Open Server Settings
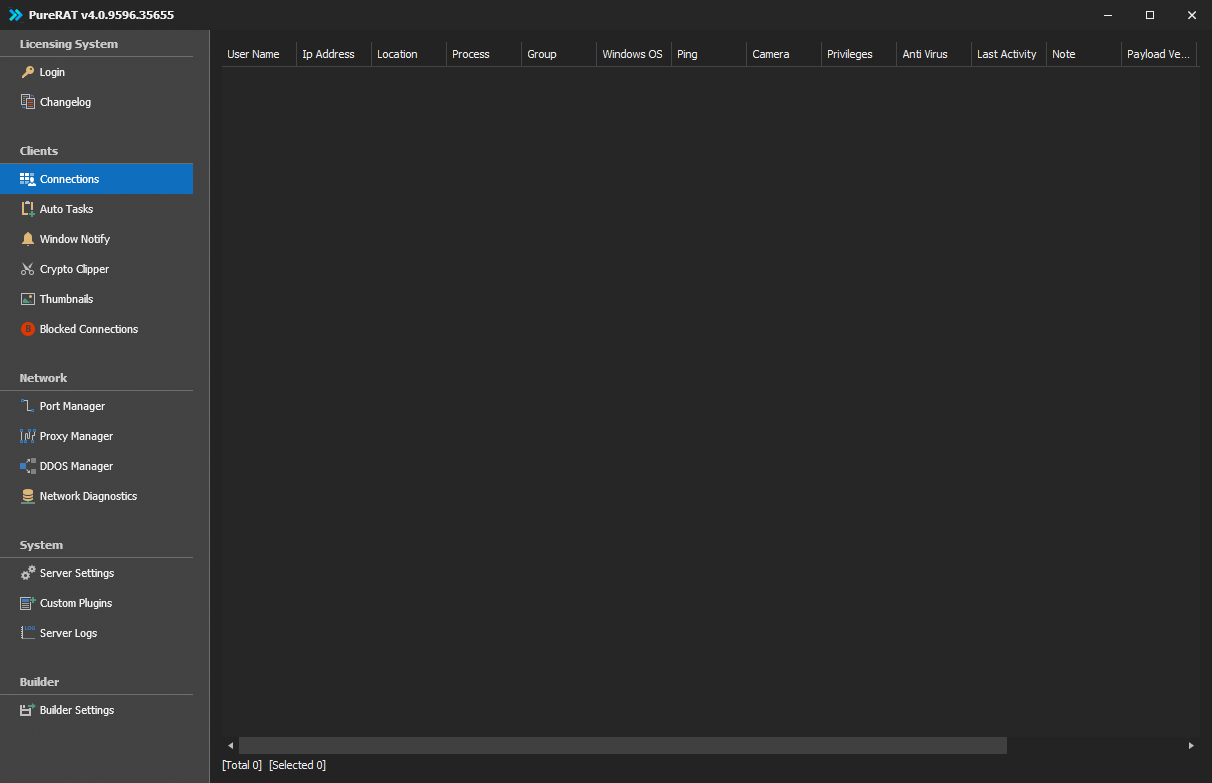 96,573
